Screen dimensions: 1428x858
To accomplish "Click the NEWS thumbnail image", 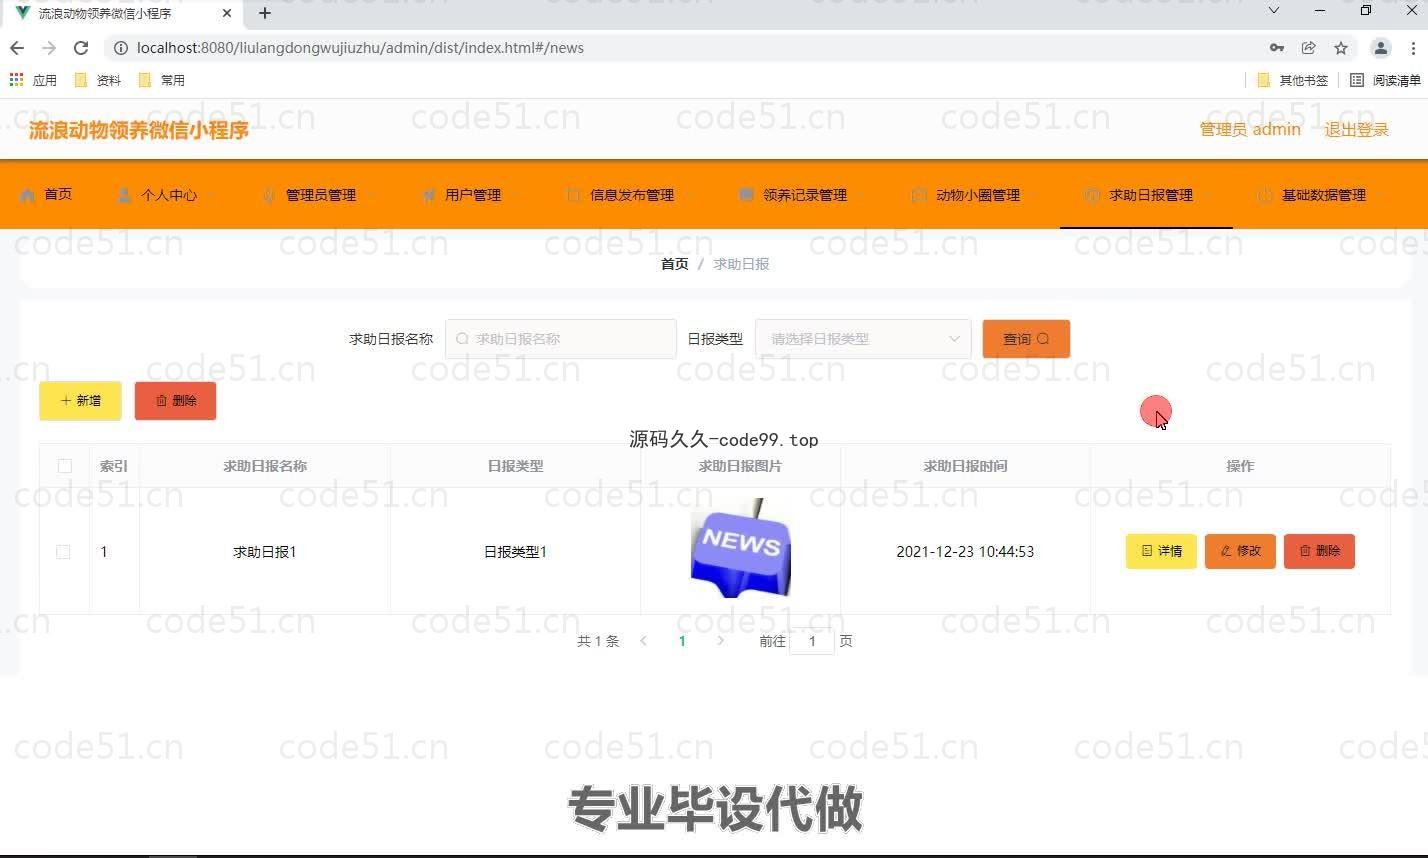I will tap(741, 548).
